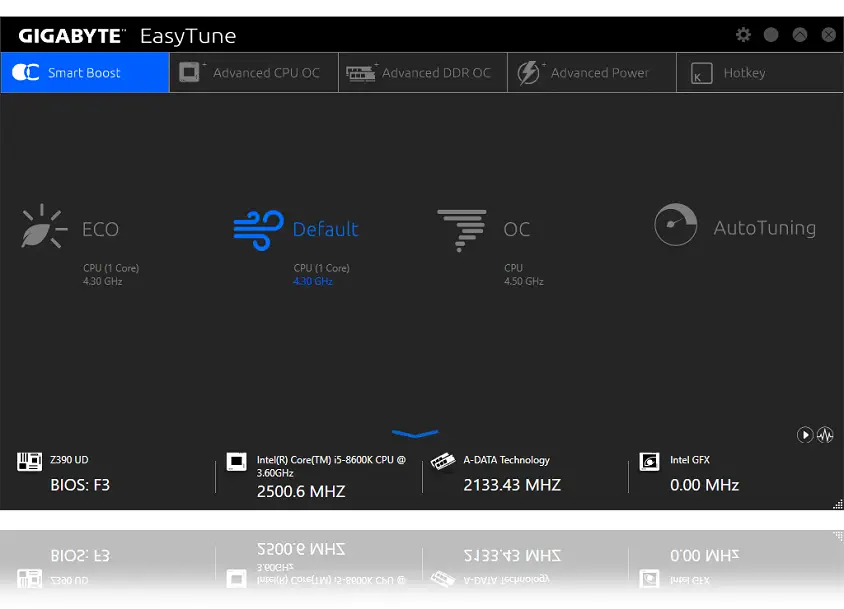Screen dimensions: 844x609
Task: Click the keyboard K icon on Hotkey tab
Action: pyautogui.click(x=701, y=73)
